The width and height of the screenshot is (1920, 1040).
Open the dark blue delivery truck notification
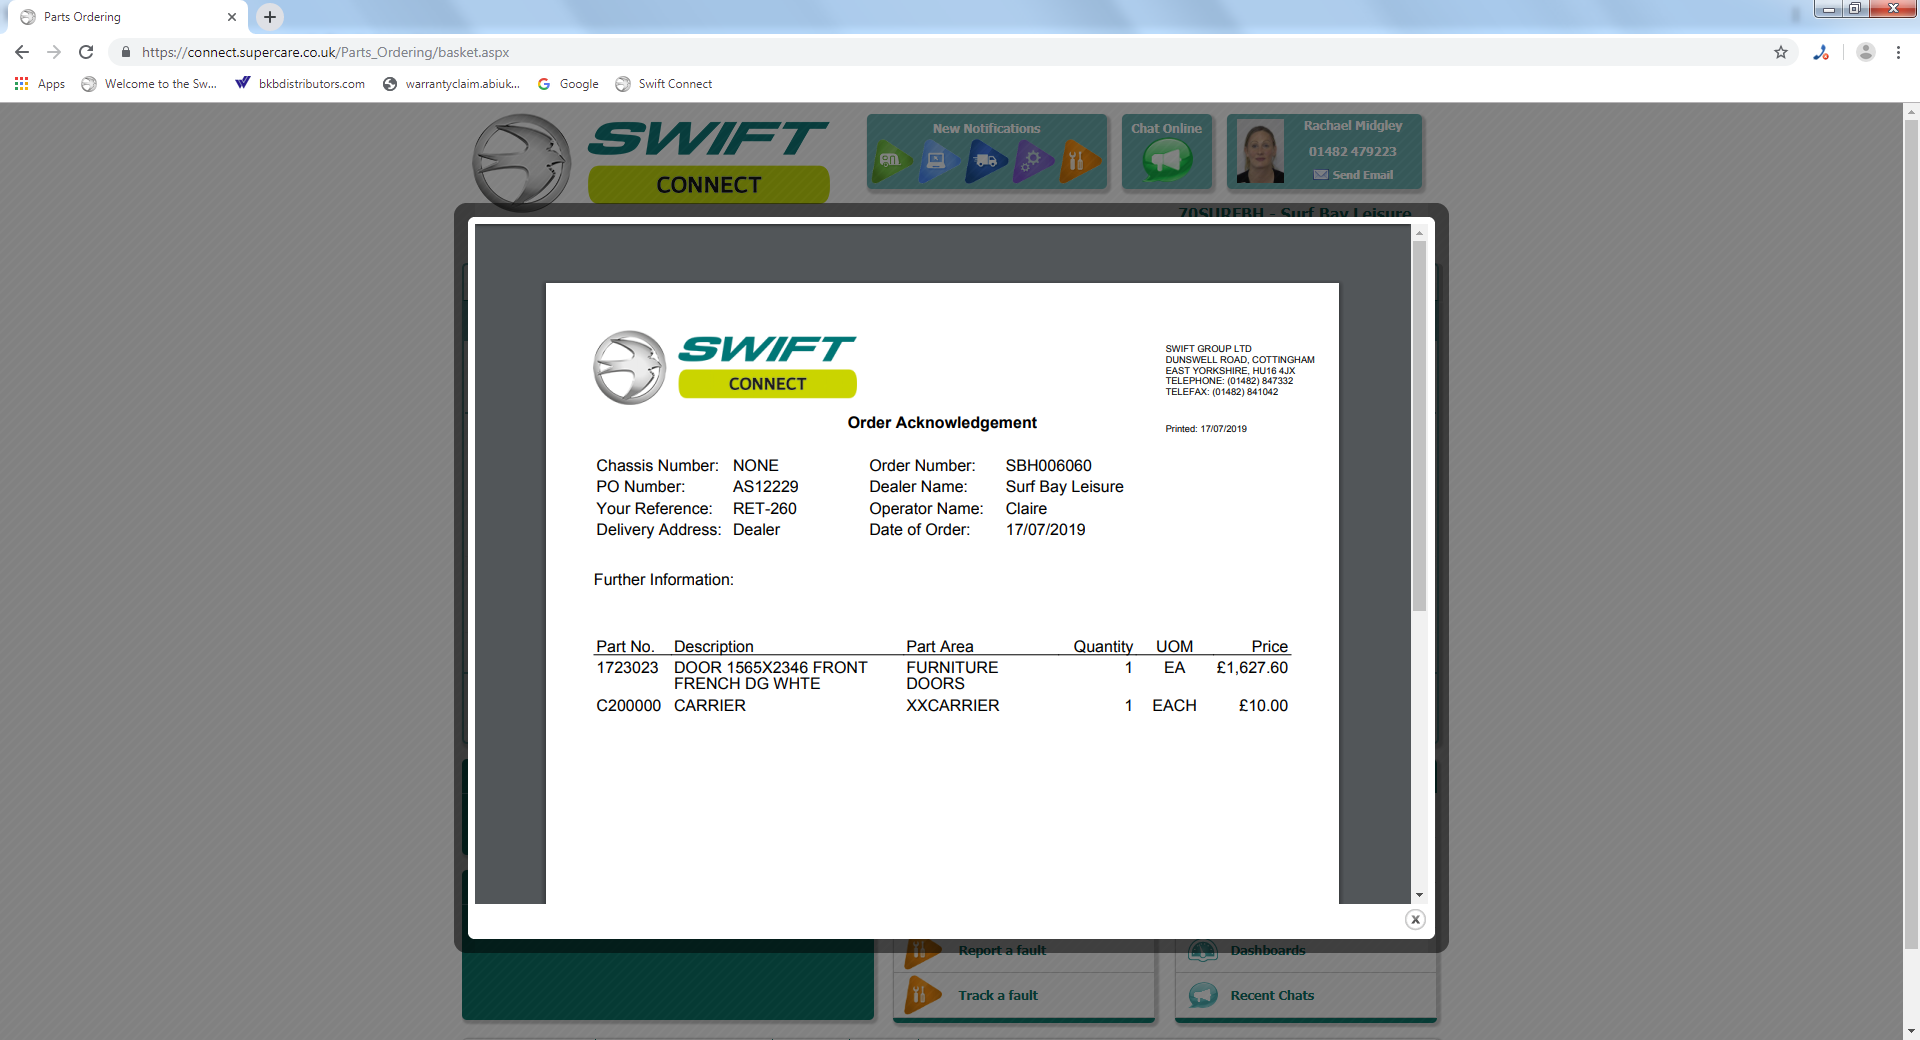985,160
